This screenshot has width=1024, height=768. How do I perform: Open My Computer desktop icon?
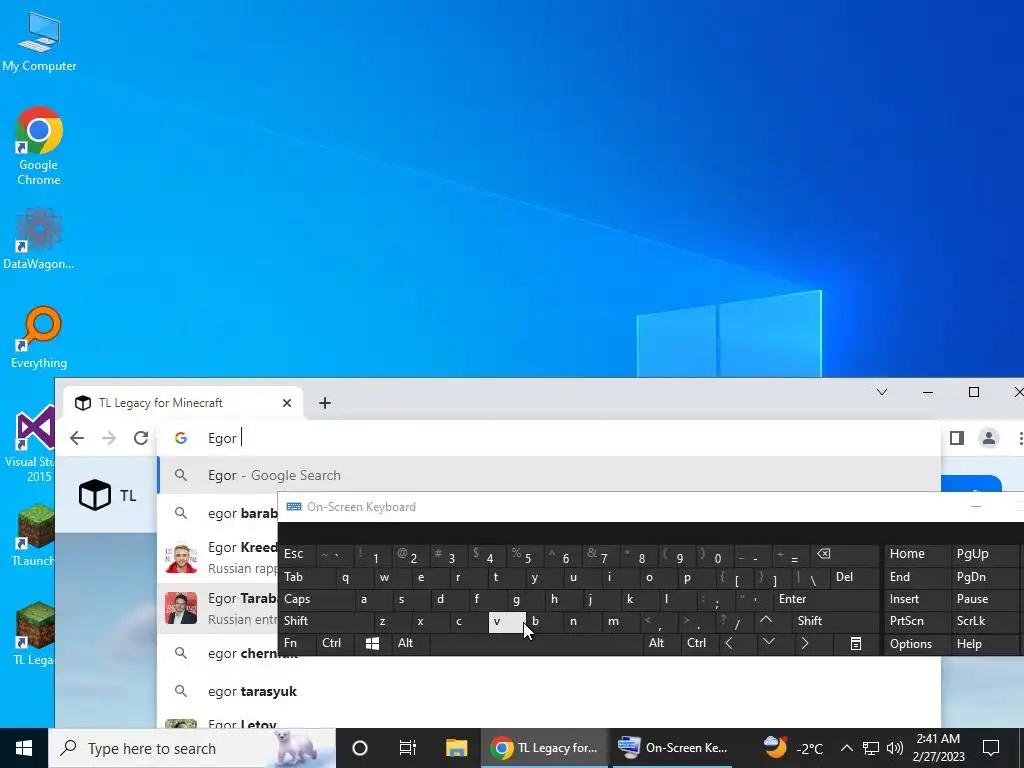click(x=39, y=42)
